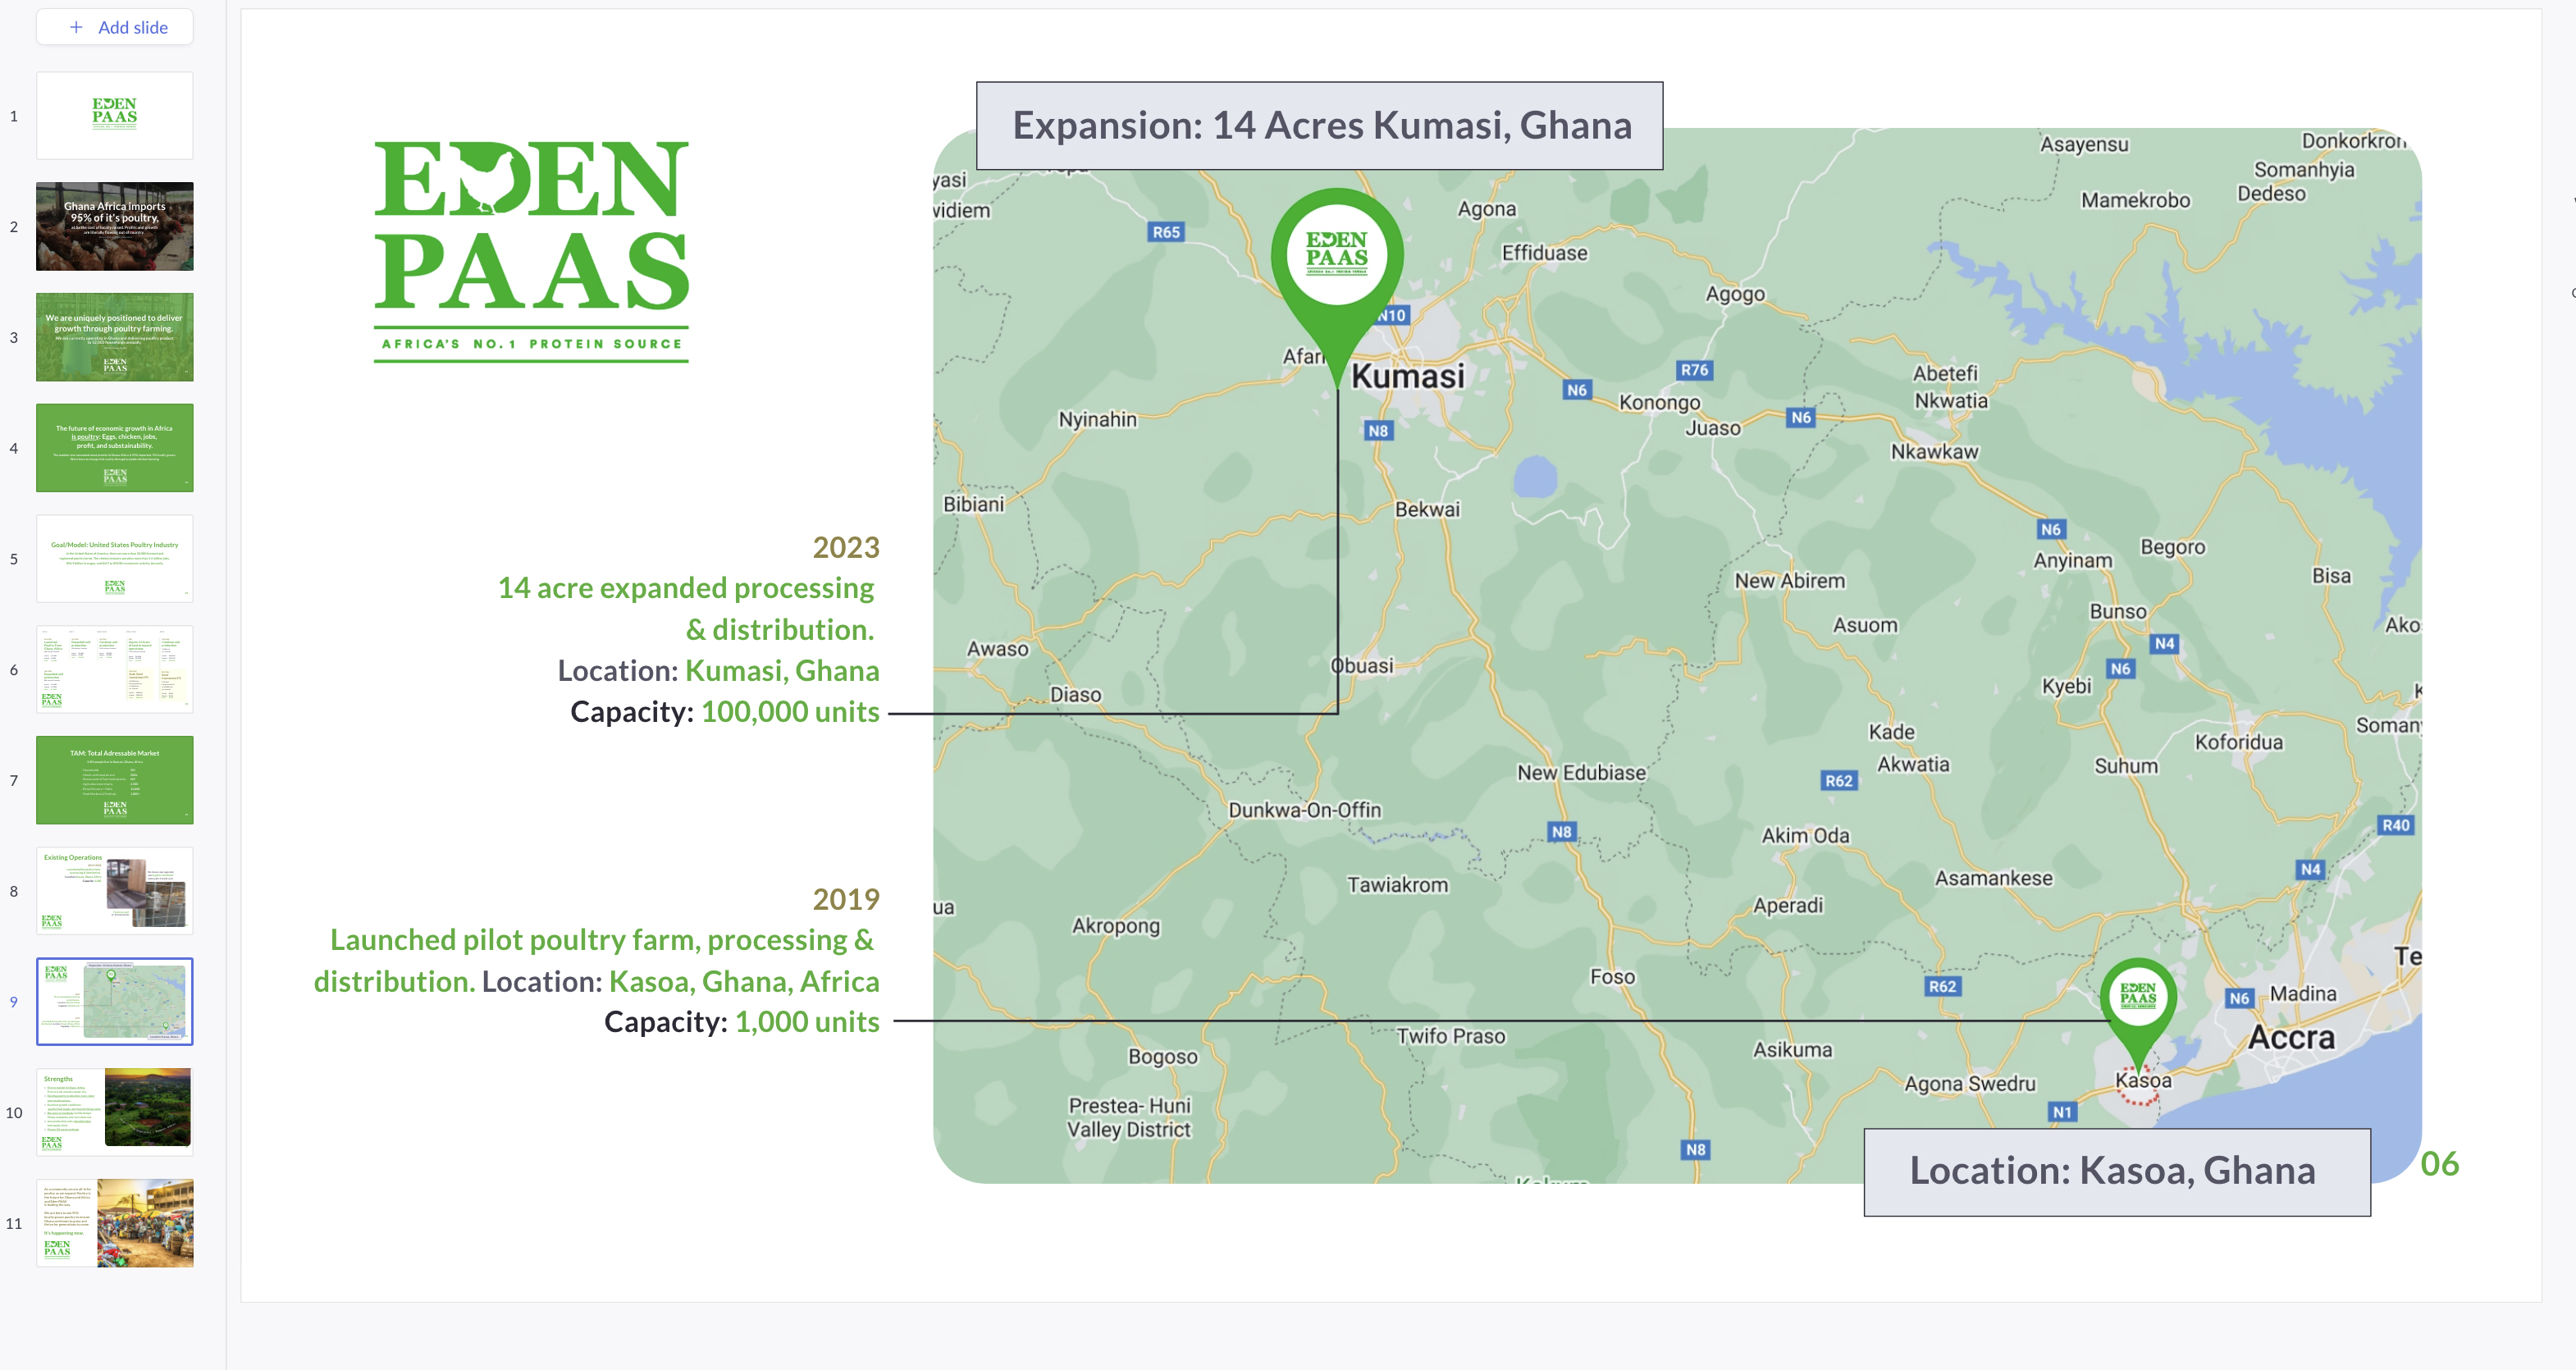The height and width of the screenshot is (1370, 2576).
Task: Open slide 1 title logo thumbnail
Action: coord(115,115)
